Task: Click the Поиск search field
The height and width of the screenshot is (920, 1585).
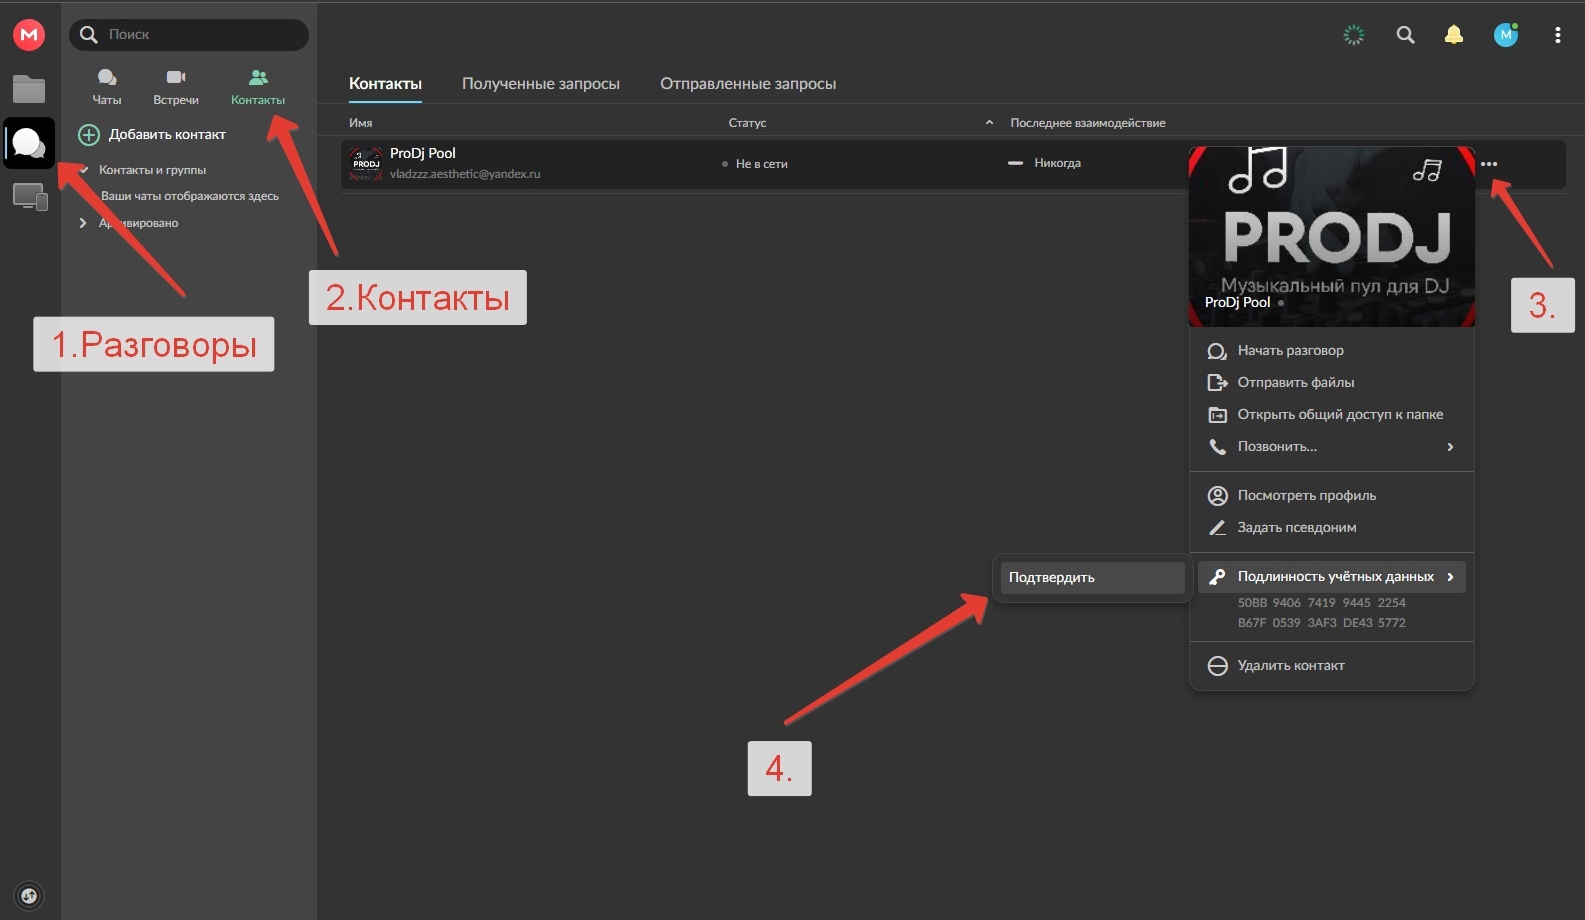Action: [x=189, y=35]
